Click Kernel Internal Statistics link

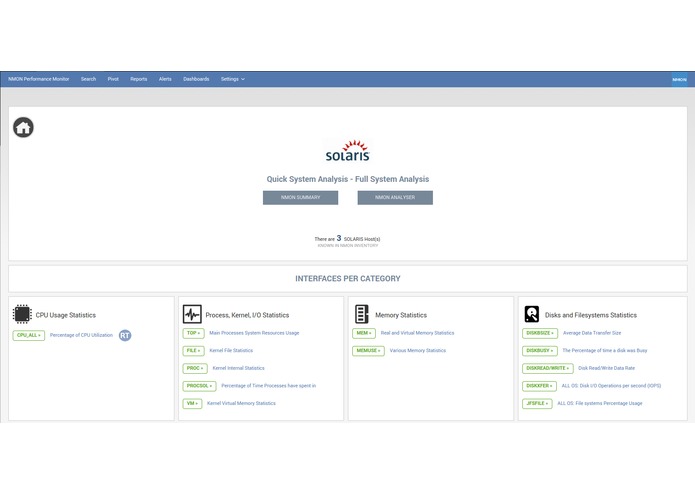click(238, 369)
